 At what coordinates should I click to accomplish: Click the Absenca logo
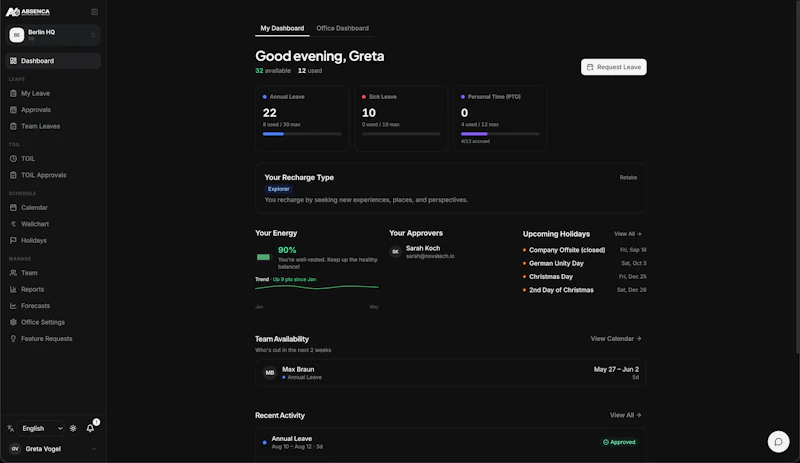pyautogui.click(x=28, y=12)
